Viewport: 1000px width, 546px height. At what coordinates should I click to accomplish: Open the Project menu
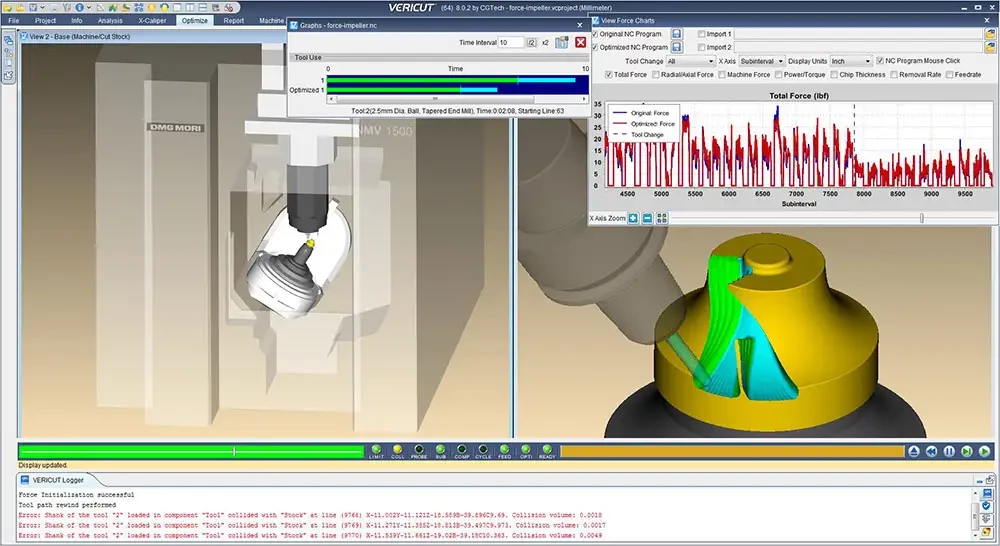click(x=45, y=20)
